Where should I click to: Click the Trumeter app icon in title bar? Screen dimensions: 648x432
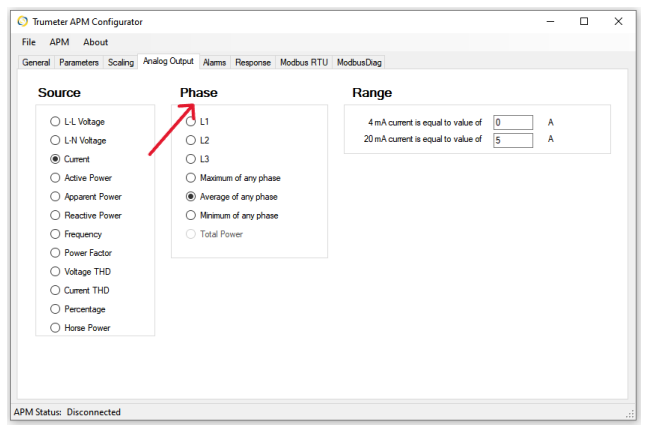click(x=23, y=21)
